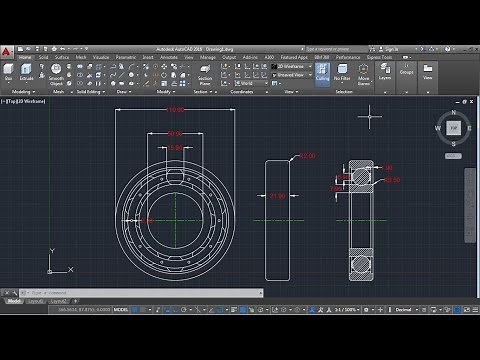Open the annotation scale 1:1 dropdown
Screen dimensions: 480x360
(347, 310)
